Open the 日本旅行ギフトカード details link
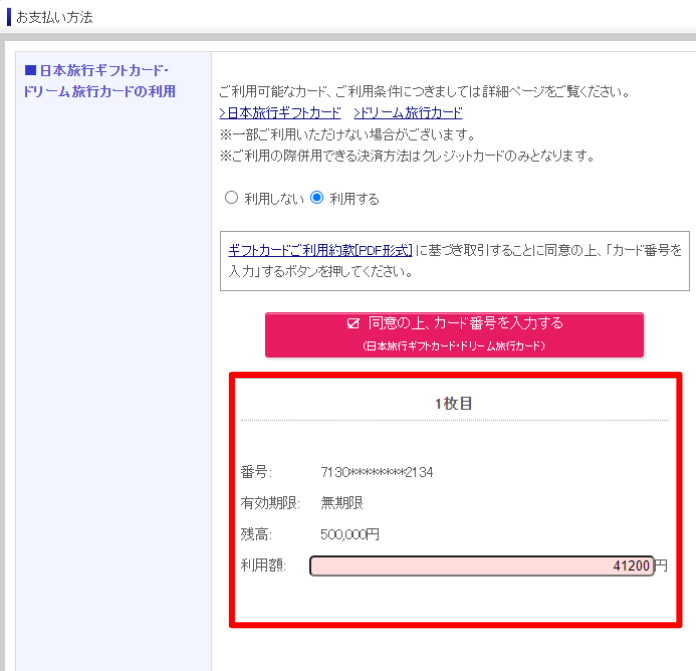This screenshot has width=696, height=671. [x=280, y=113]
